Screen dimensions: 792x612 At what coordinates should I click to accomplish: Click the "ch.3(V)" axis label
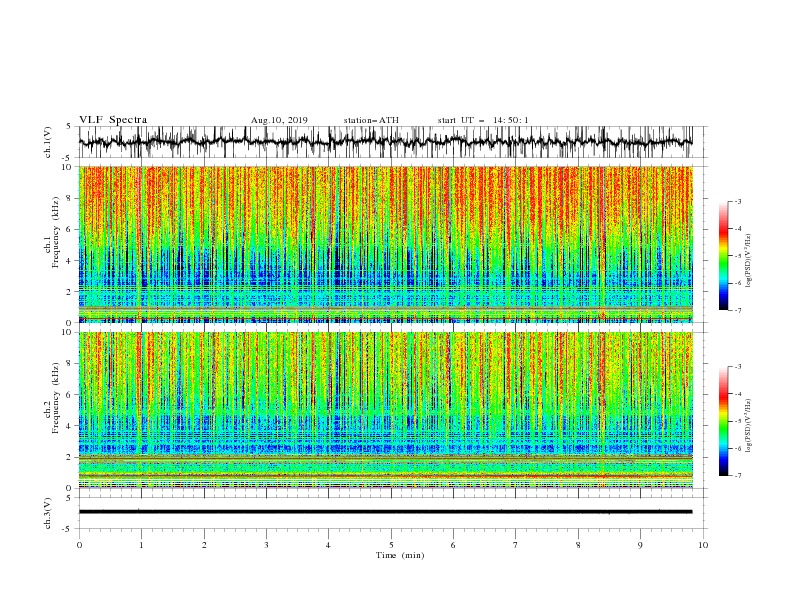tap(48, 513)
